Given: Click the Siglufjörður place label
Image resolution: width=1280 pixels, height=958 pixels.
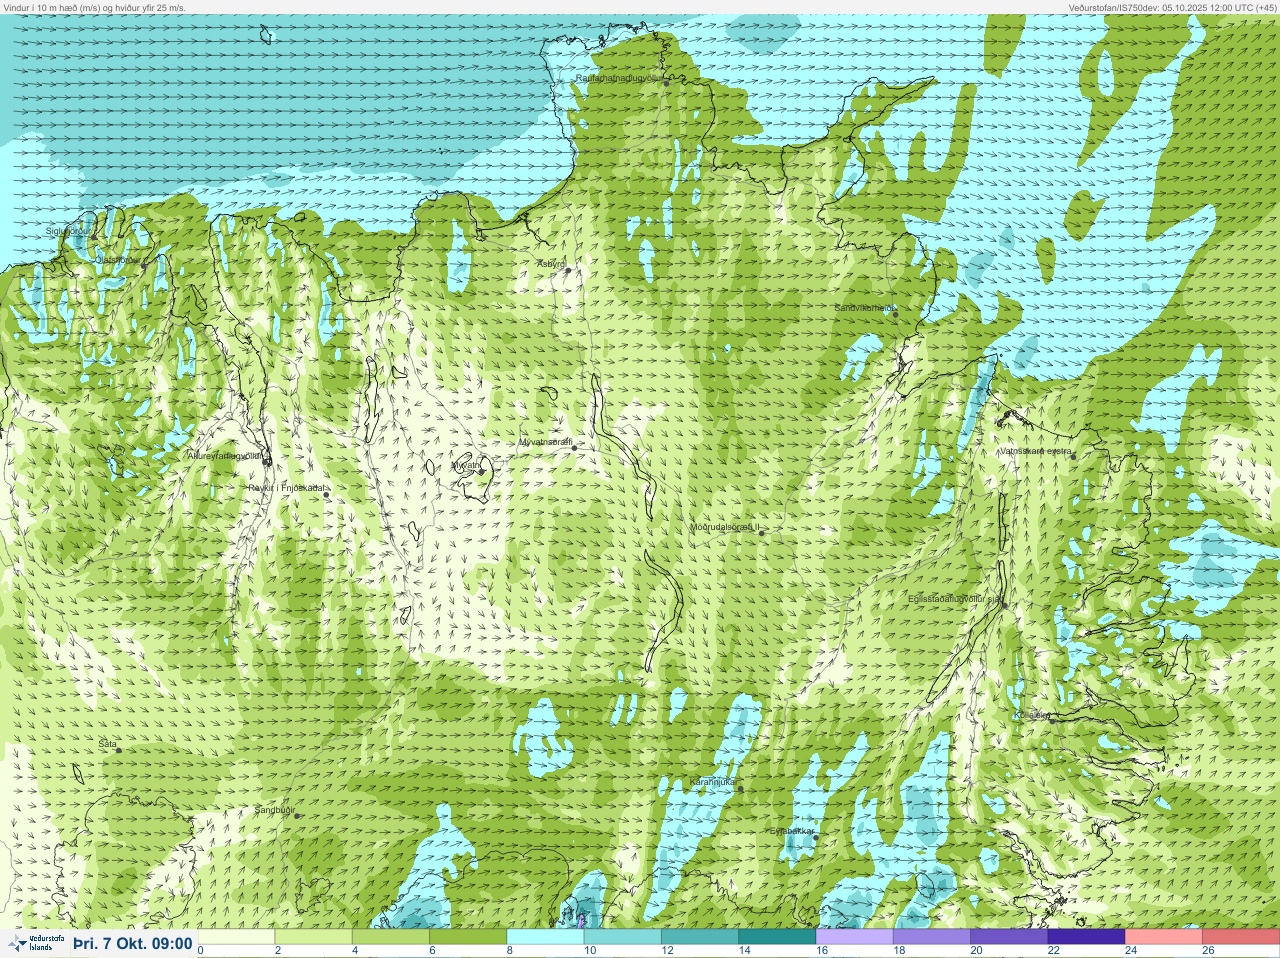Looking at the screenshot, I should click(68, 231).
